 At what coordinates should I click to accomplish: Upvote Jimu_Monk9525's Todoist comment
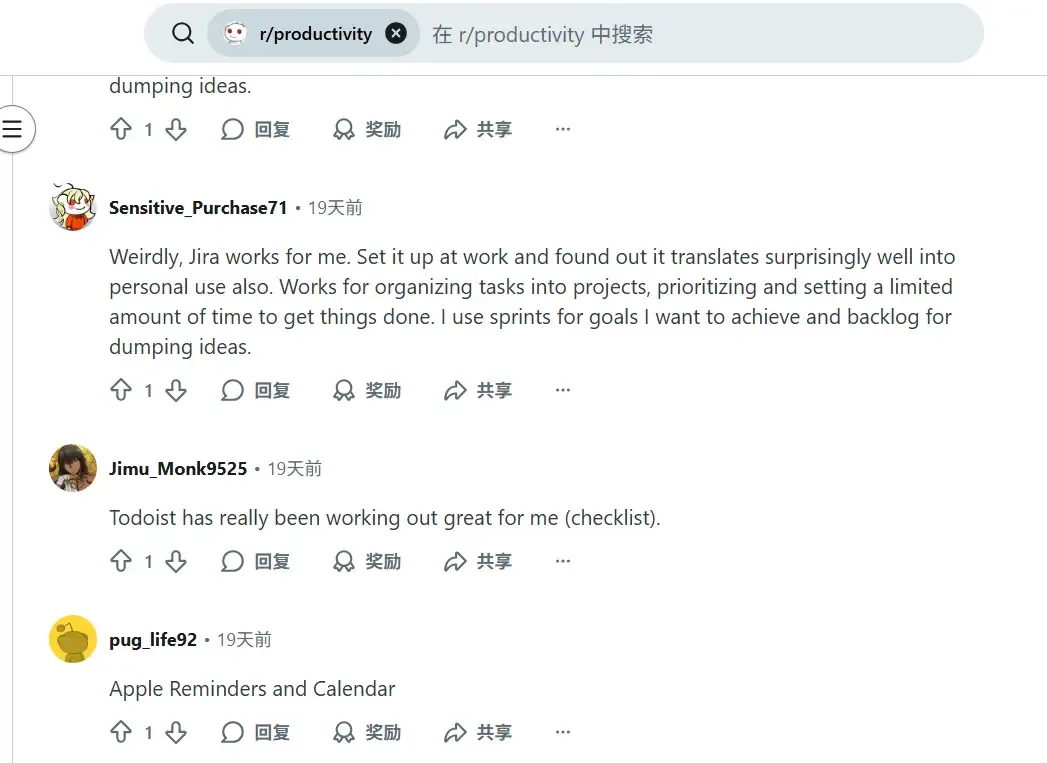(121, 561)
